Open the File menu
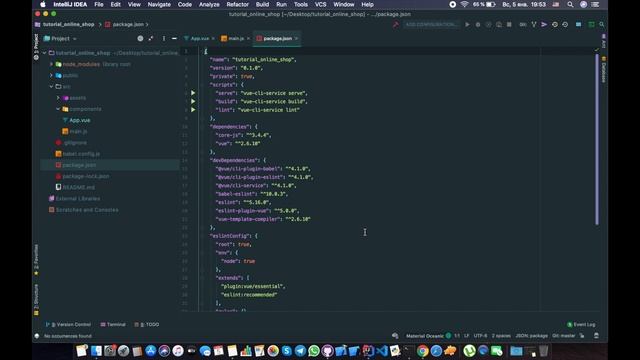Screen dimensions: 640x360 click(99, 4)
